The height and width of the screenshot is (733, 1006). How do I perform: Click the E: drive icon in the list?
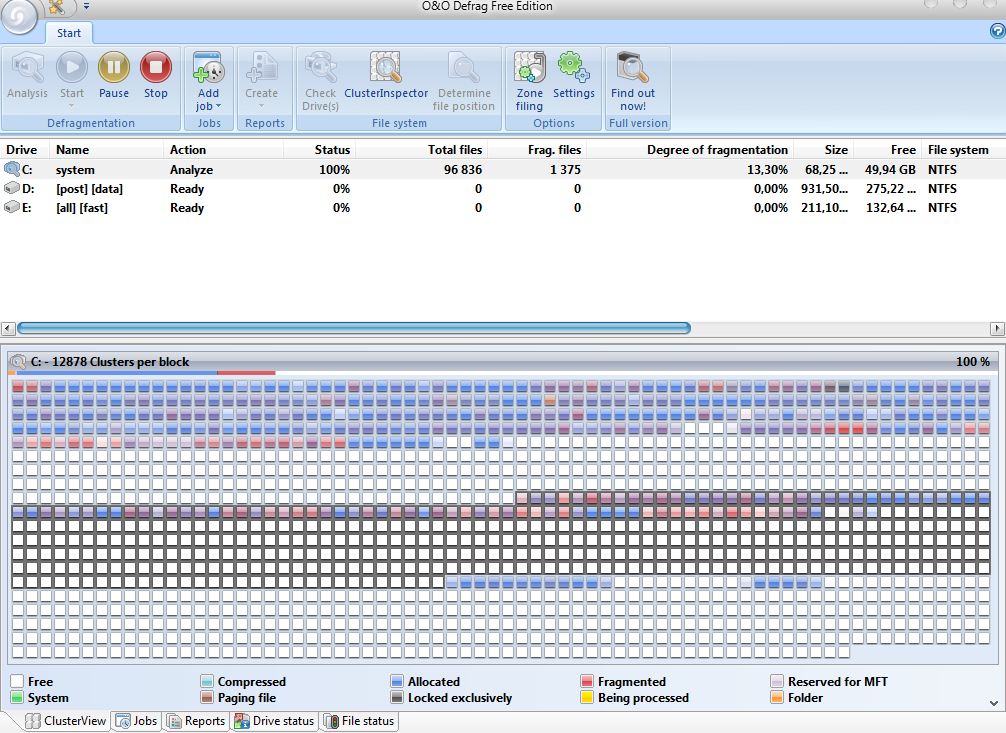12,207
